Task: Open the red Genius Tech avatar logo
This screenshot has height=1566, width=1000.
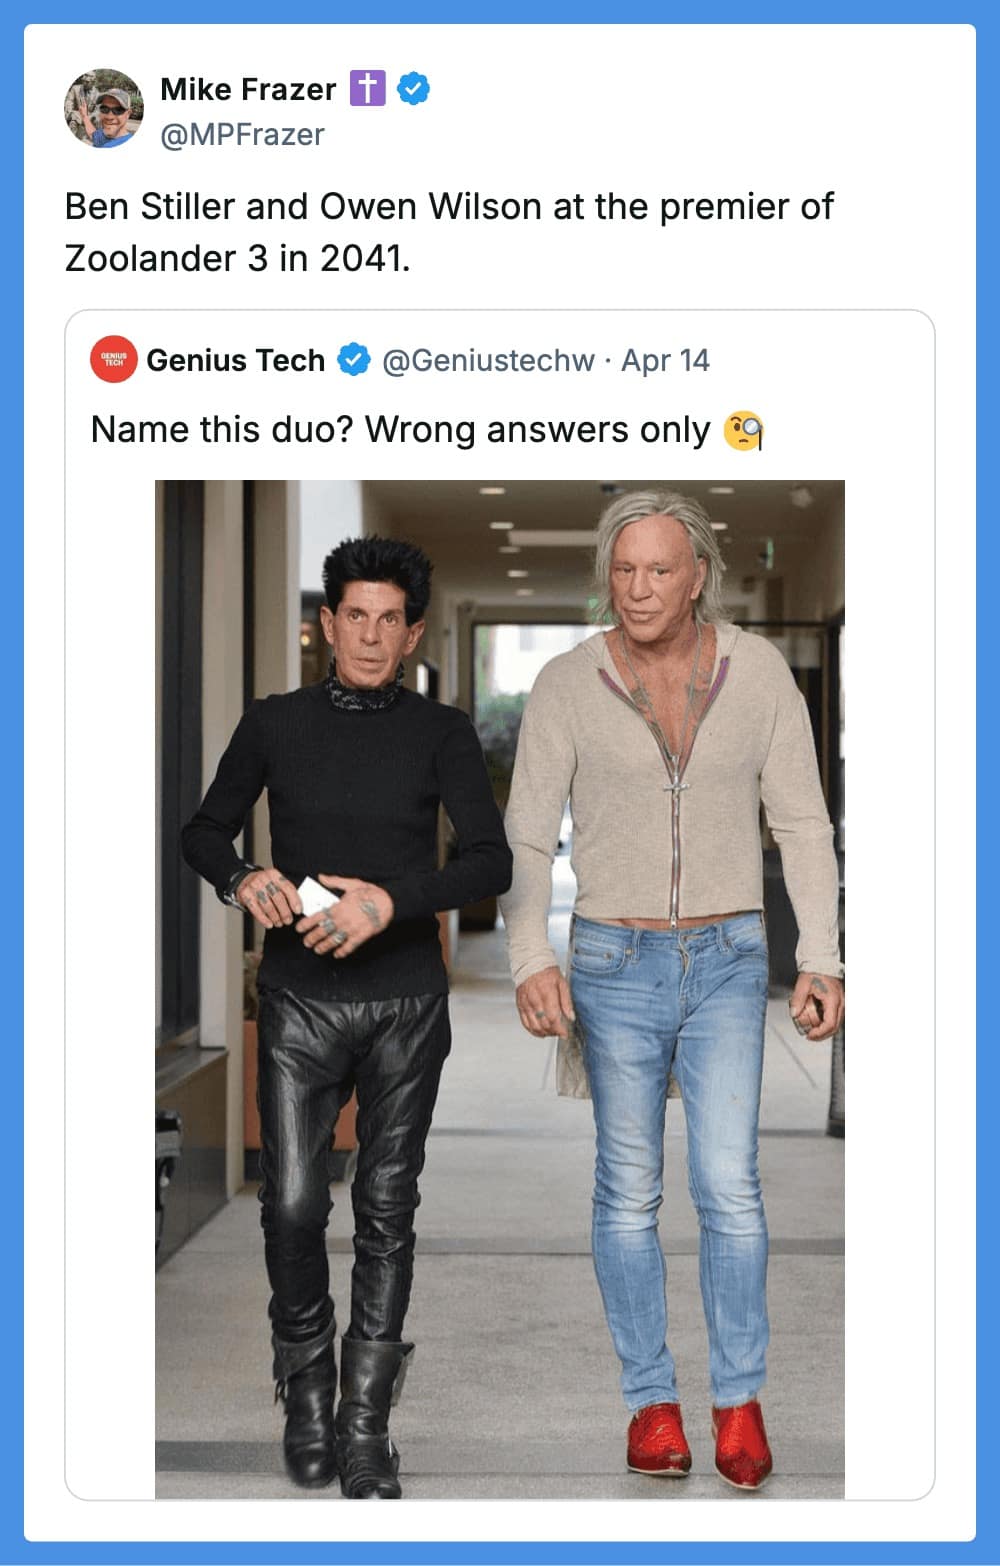Action: [113, 359]
